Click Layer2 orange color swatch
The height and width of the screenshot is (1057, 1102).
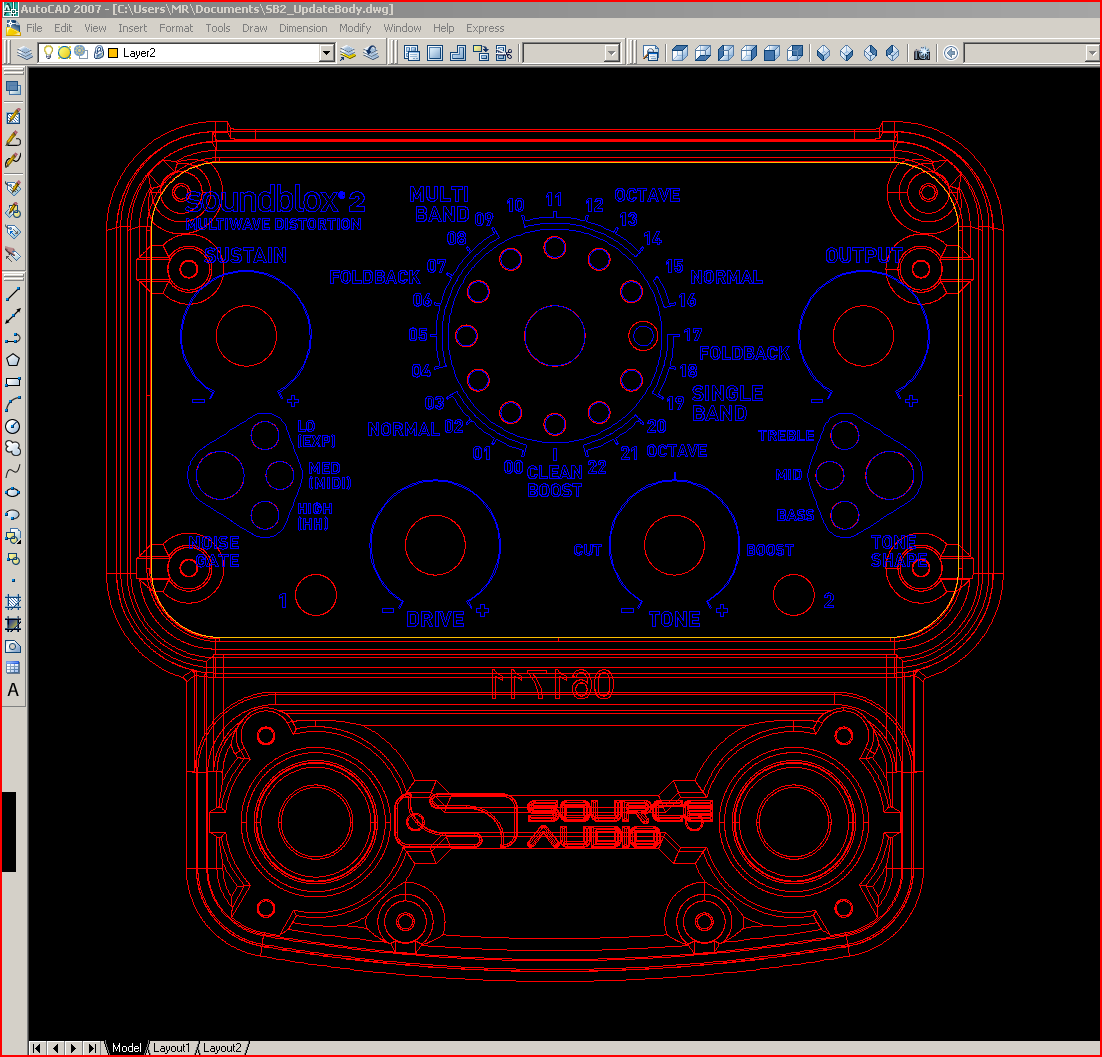point(113,53)
